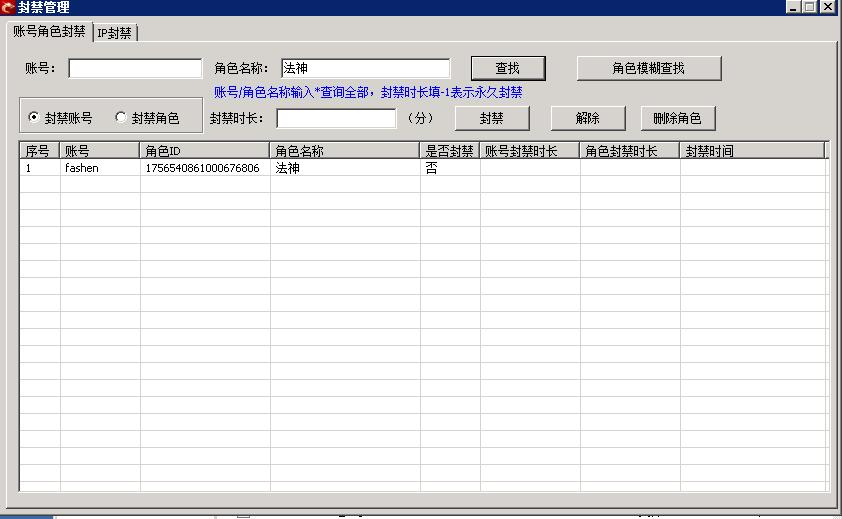842x519 pixels.
Task: Click the 查找 search button
Action: pyautogui.click(x=508, y=68)
